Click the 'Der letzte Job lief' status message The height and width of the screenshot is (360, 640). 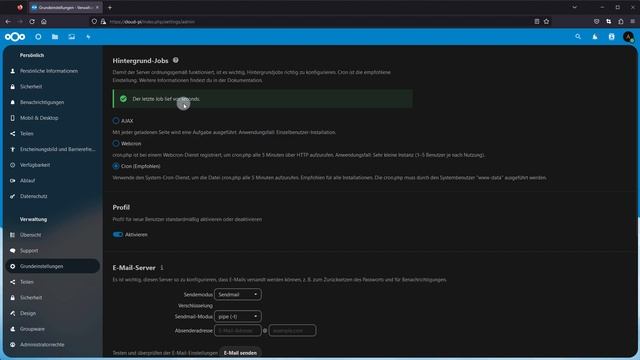click(166, 99)
